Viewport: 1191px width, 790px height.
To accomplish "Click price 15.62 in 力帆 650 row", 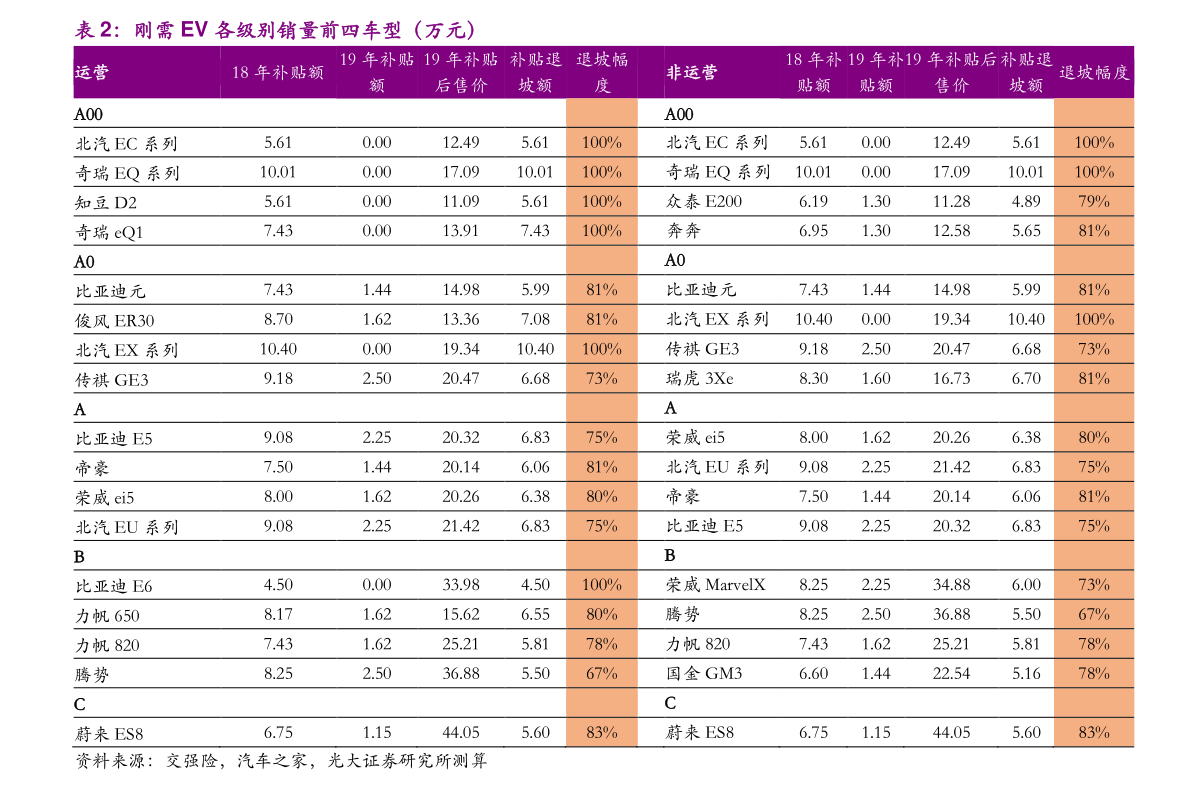I will (461, 615).
